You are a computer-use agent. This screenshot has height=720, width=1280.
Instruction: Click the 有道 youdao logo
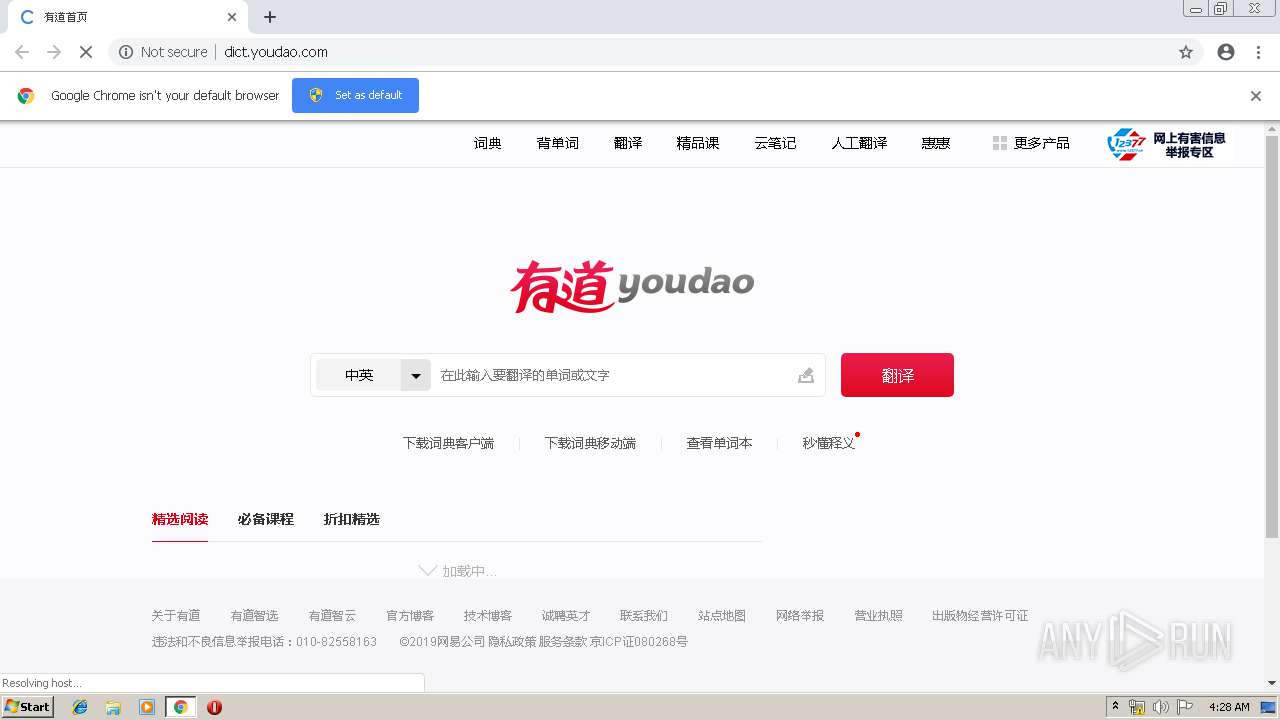pos(632,286)
